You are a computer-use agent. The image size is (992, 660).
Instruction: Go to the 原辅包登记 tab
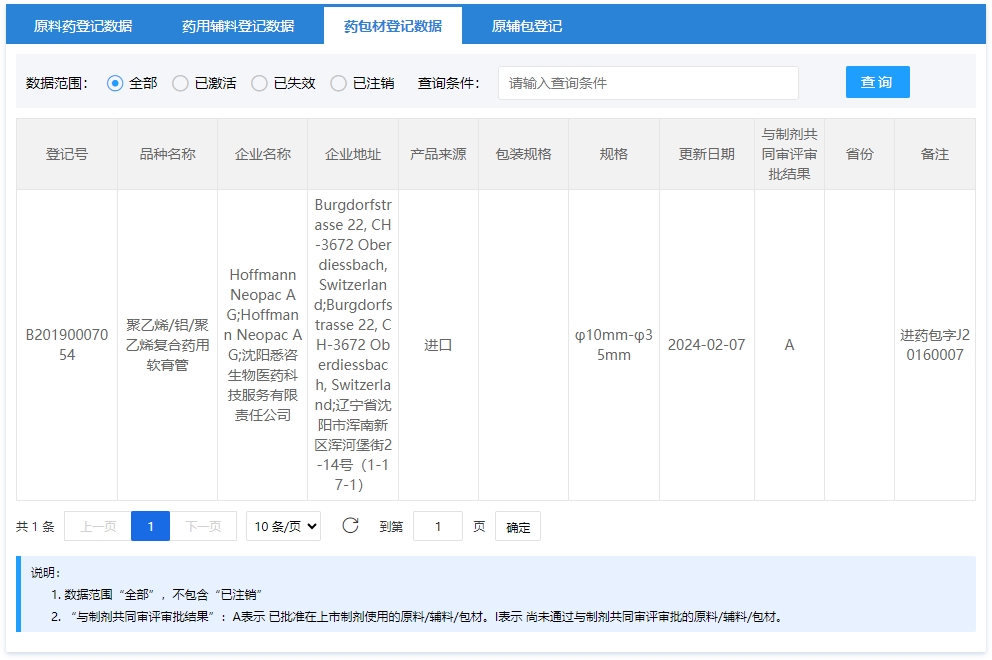pyautogui.click(x=527, y=26)
